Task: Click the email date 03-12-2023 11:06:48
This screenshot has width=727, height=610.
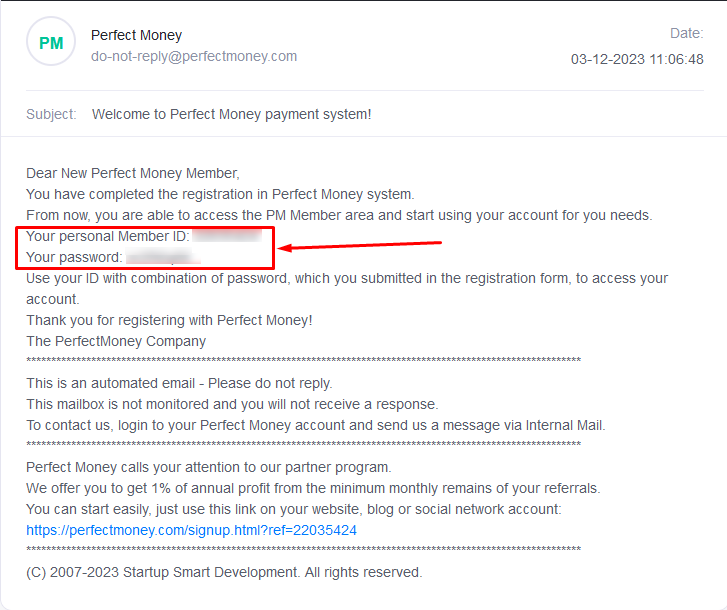Action: [637, 59]
